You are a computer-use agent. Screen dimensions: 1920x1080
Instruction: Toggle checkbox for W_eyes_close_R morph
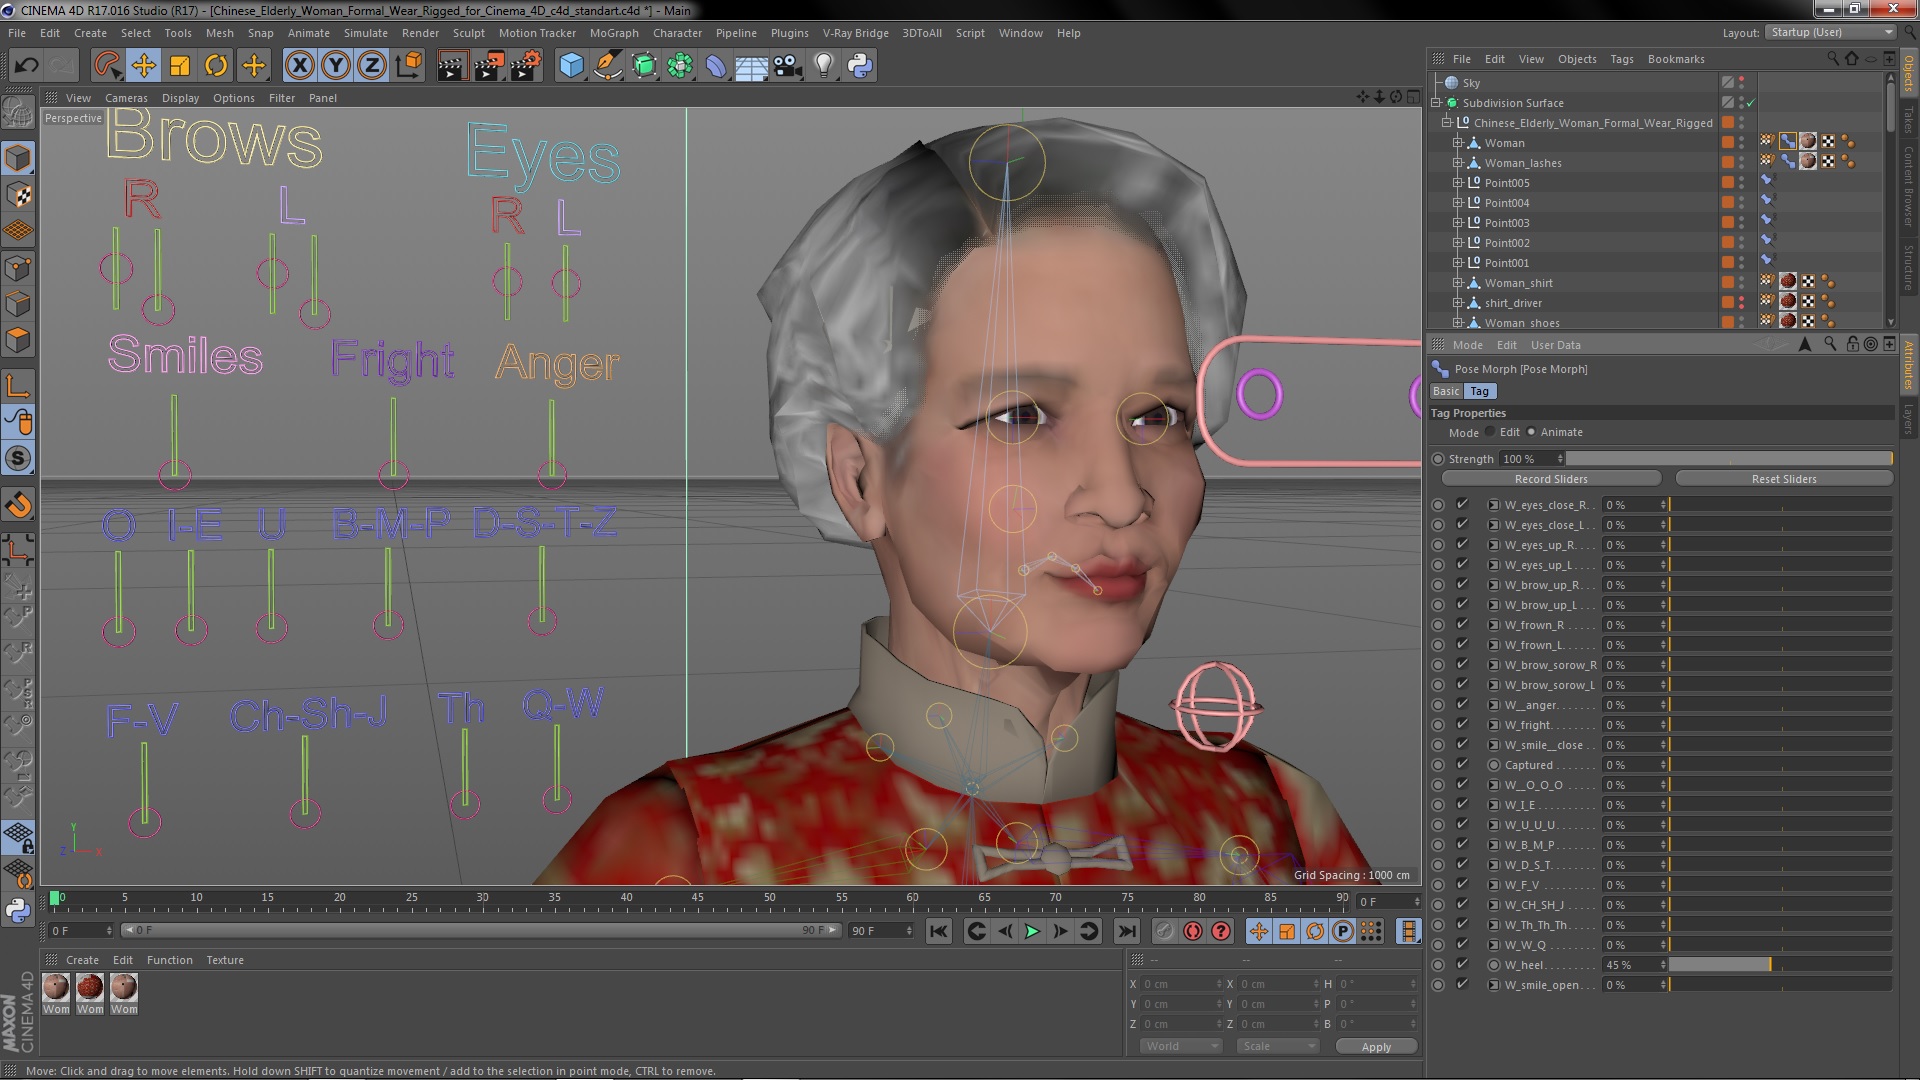(1462, 504)
